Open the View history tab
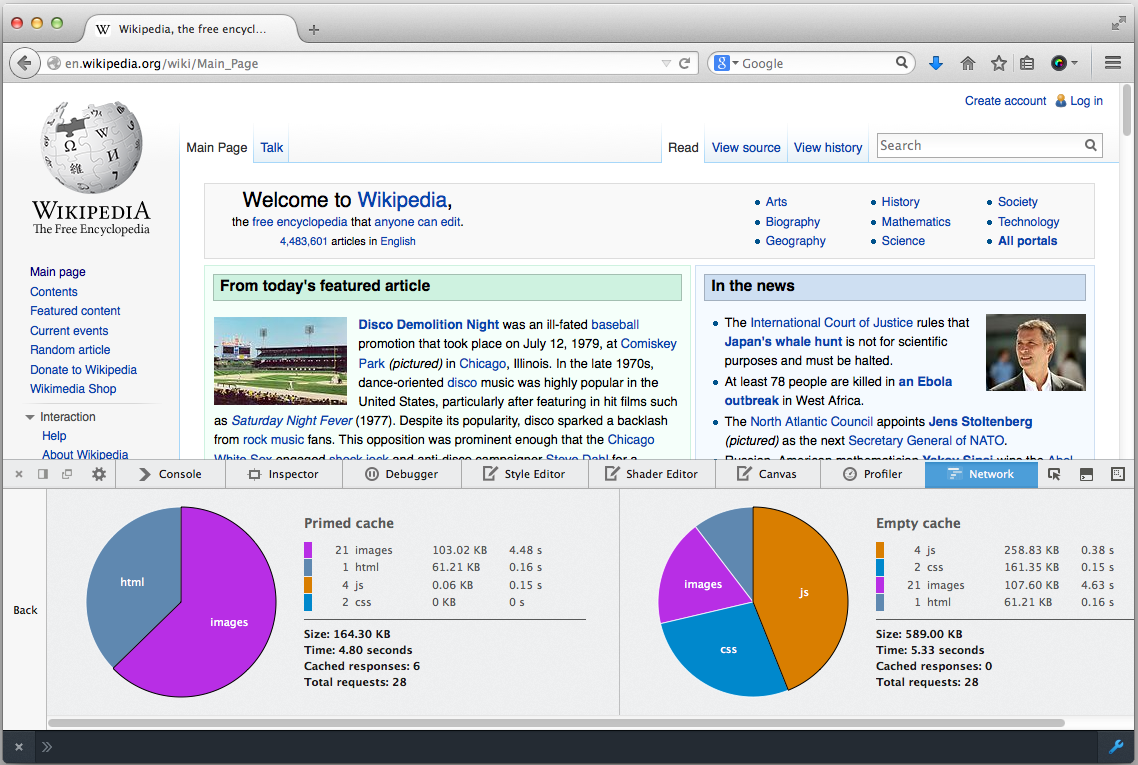 828,147
